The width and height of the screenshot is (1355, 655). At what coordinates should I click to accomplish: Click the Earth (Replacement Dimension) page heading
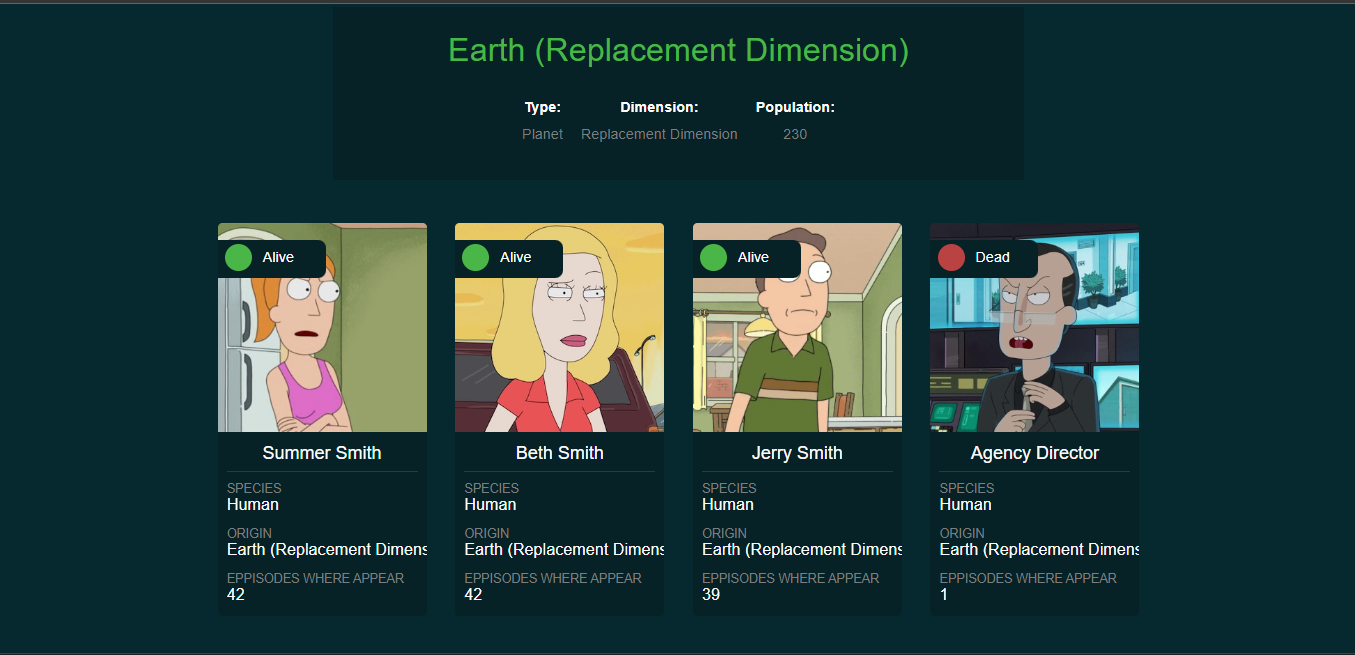pos(678,50)
